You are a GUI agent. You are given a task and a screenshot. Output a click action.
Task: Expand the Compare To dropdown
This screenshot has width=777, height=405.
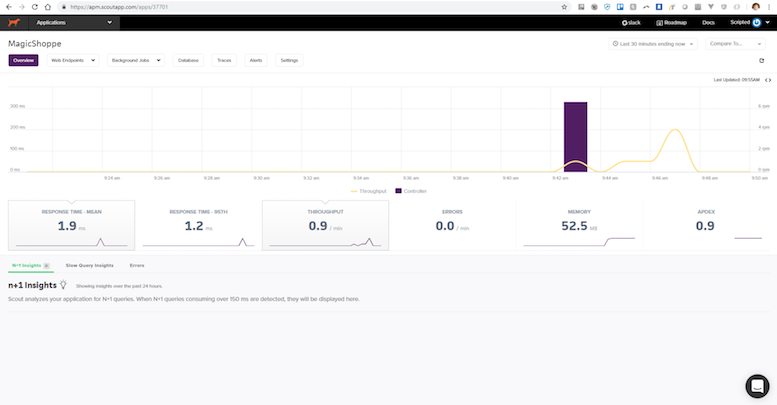735,44
